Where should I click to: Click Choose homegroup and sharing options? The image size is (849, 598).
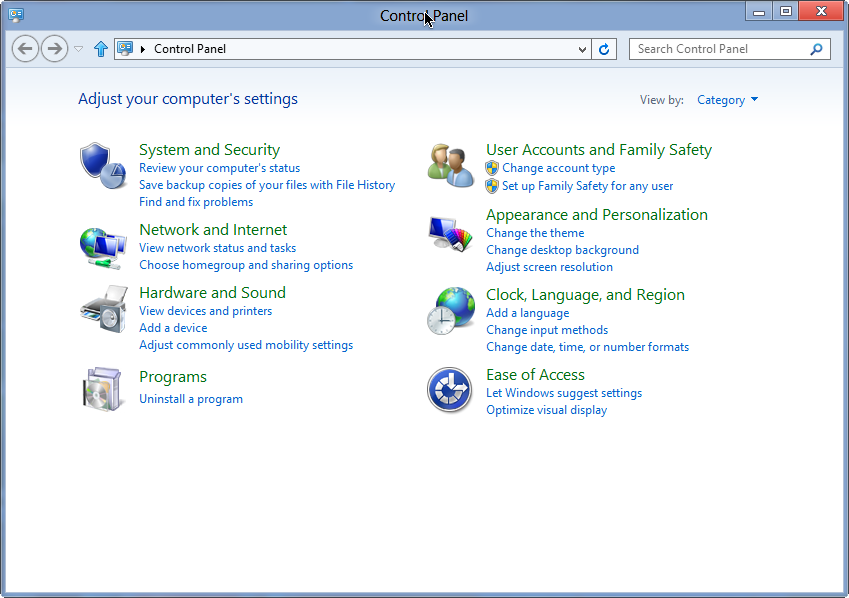246,265
